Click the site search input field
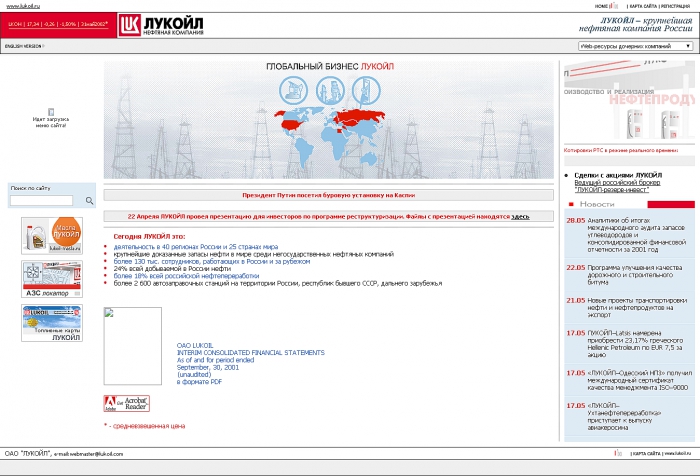700x476 pixels. pyautogui.click(x=42, y=201)
